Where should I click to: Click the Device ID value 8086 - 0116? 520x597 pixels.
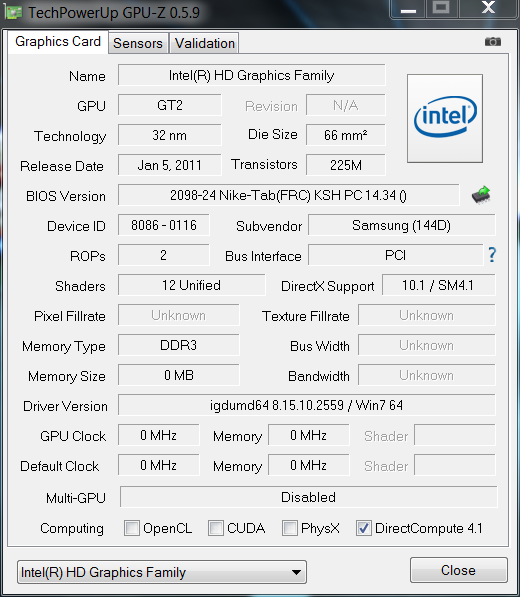tap(164, 225)
